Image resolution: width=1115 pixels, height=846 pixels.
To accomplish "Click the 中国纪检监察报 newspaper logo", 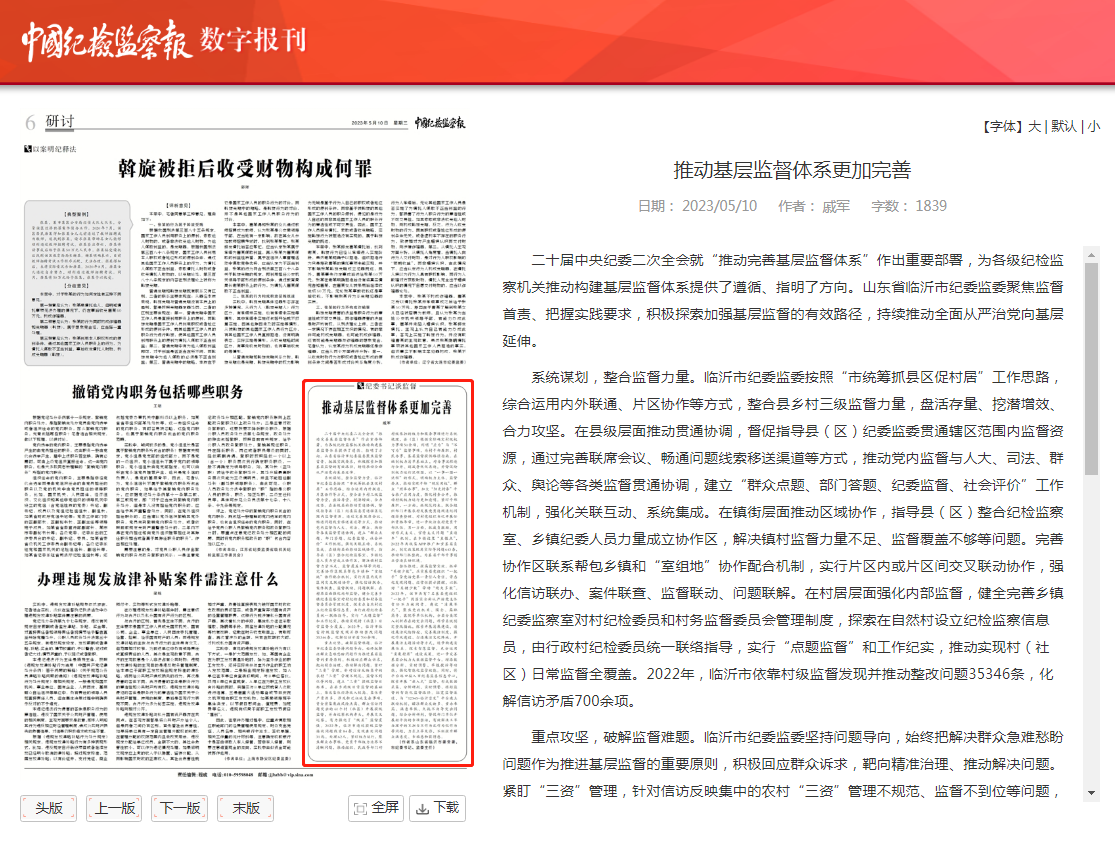I will [107, 41].
